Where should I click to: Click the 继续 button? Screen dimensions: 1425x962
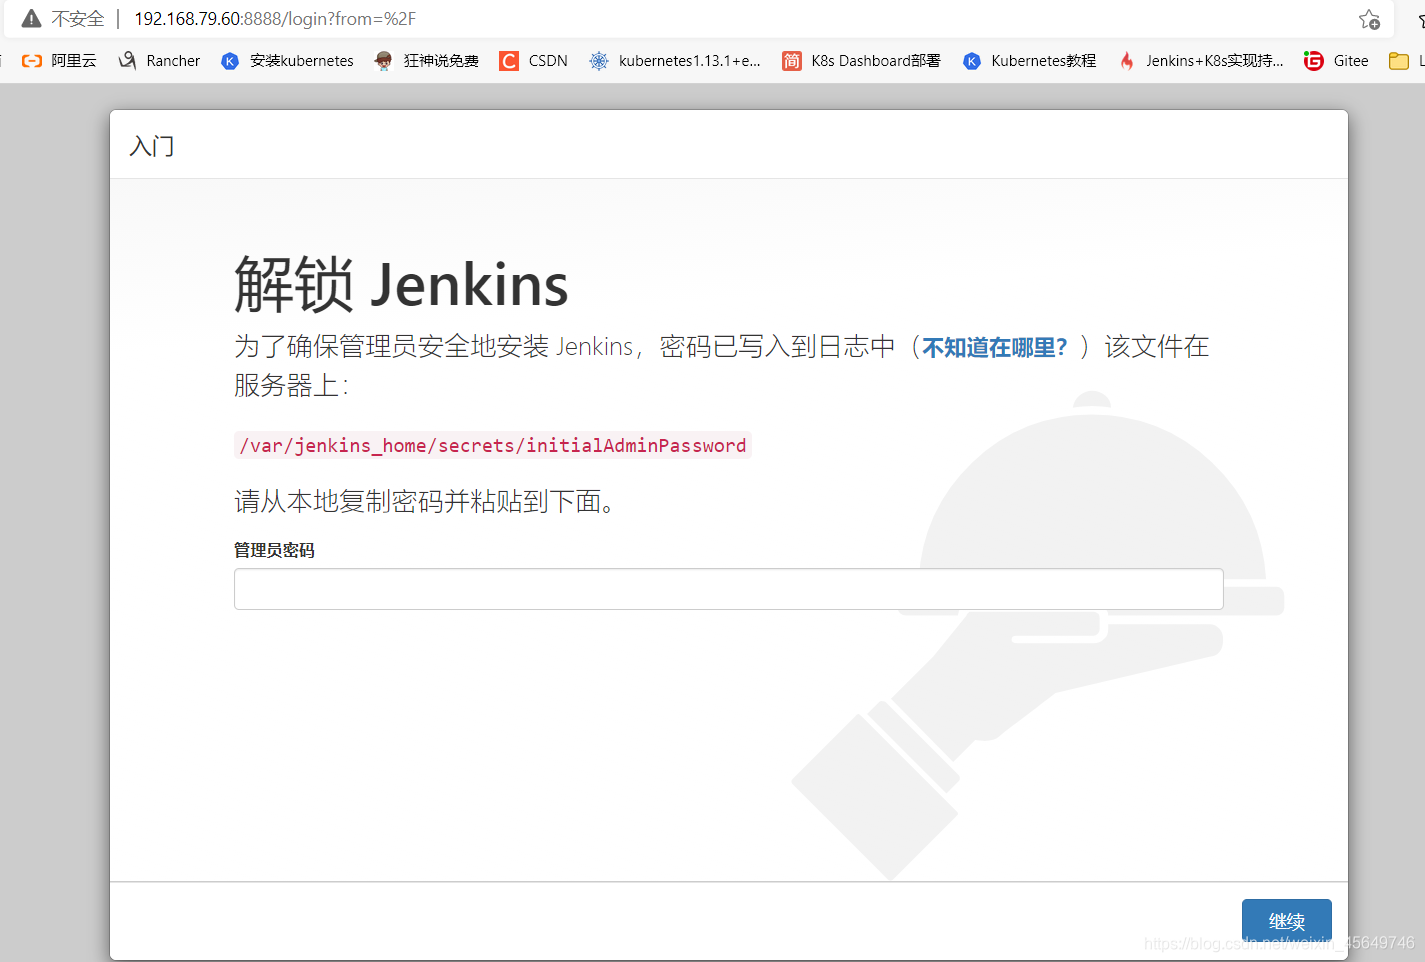(x=1286, y=921)
